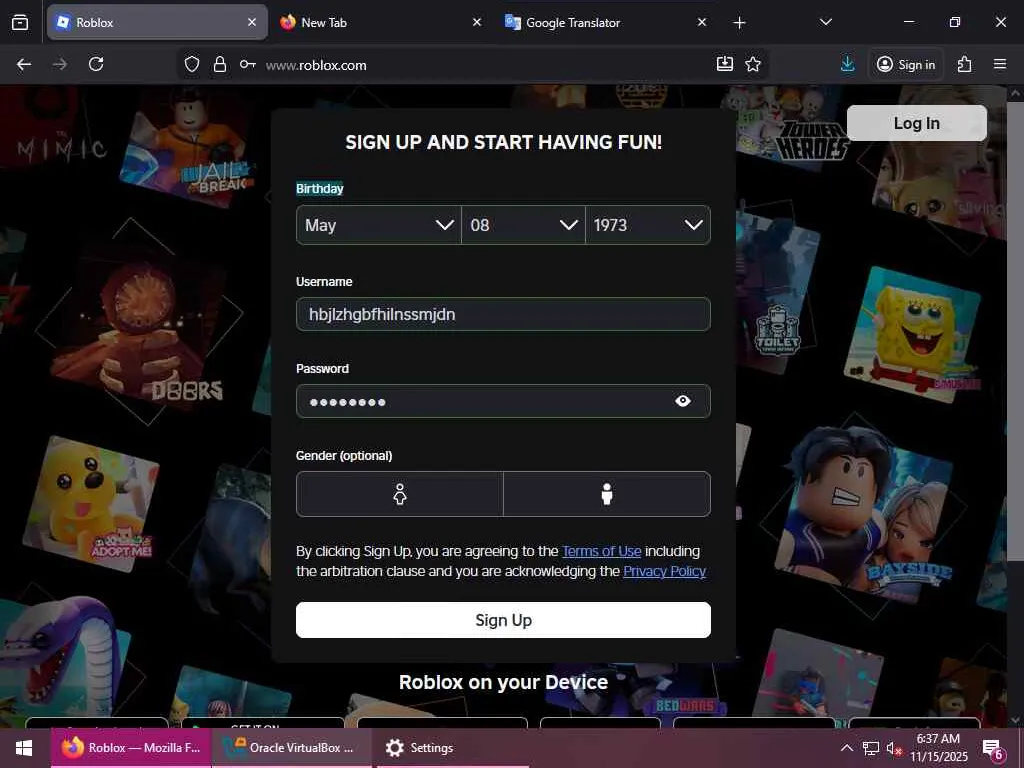1024x768 pixels.
Task: Click the address bar URL www.roblox.com
Action: tap(316, 65)
